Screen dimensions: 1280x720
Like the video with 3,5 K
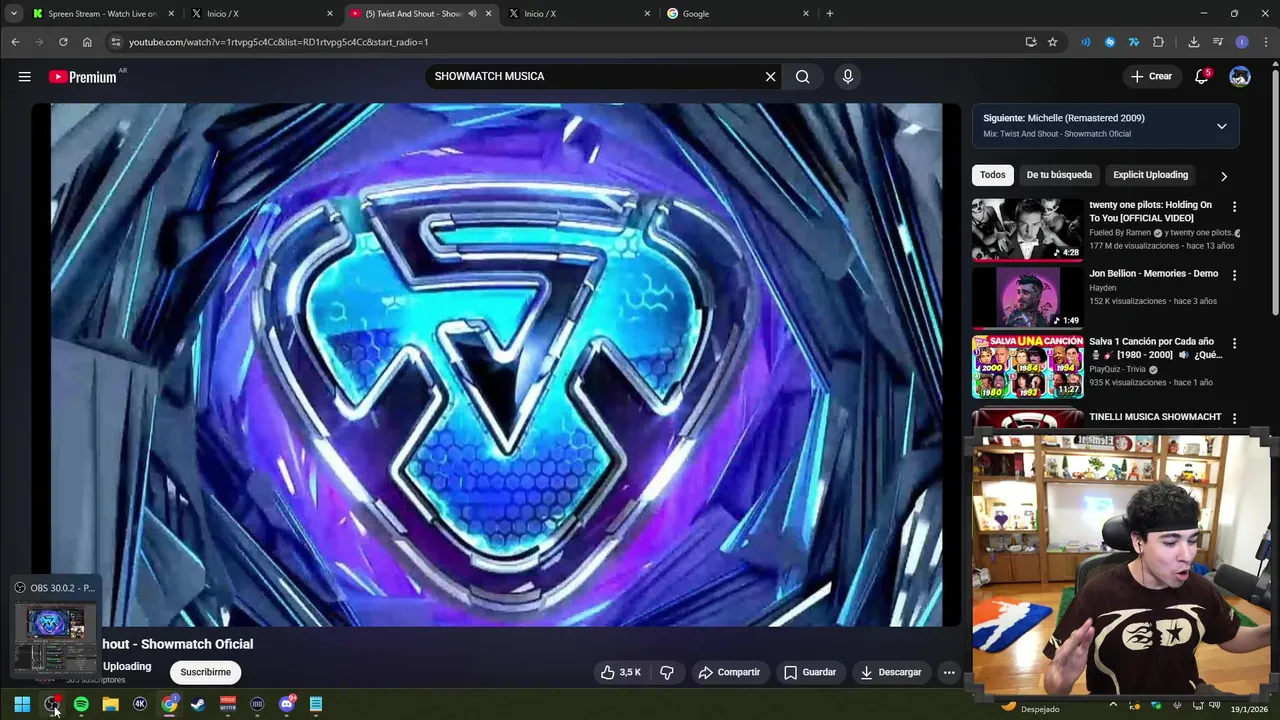point(620,672)
